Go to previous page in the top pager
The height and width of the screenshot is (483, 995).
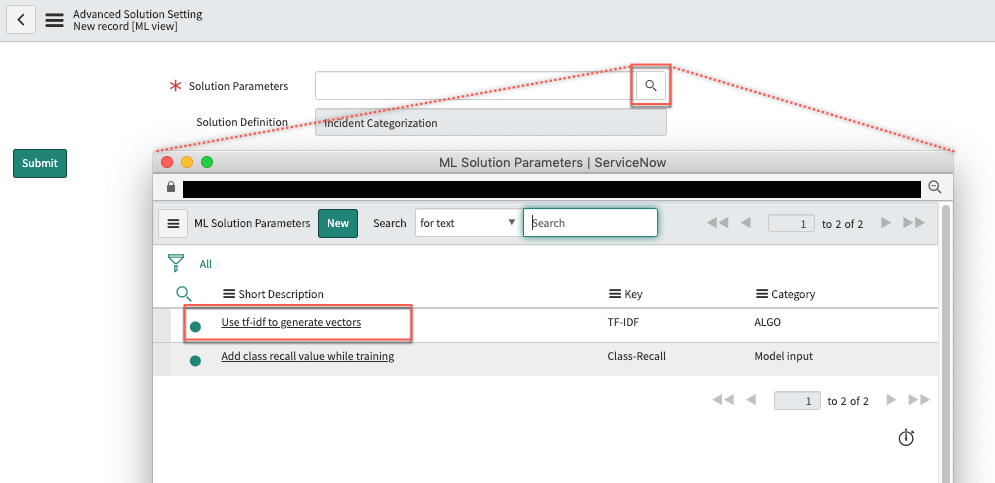click(x=746, y=223)
